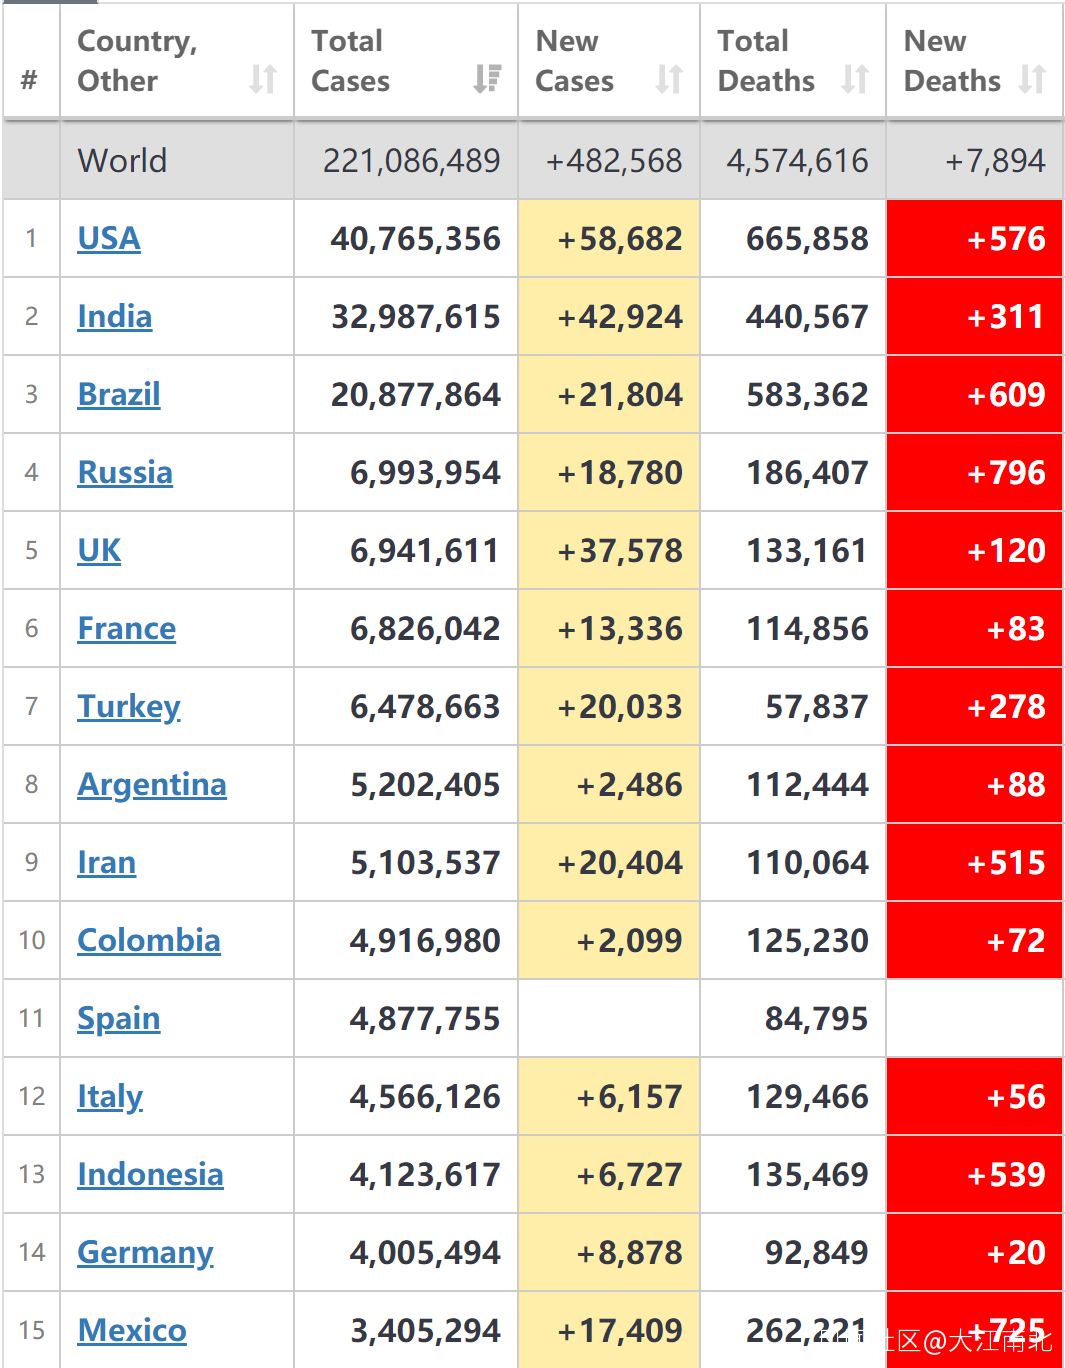Open the France link
Image resolution: width=1065 pixels, height=1368 pixels.
(127, 629)
